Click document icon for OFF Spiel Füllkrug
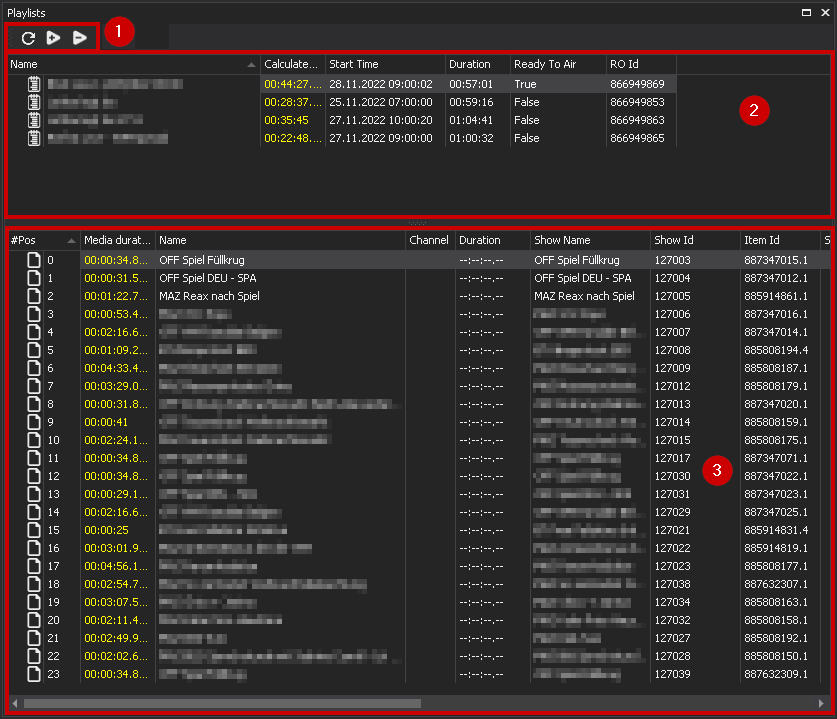 click(33, 260)
